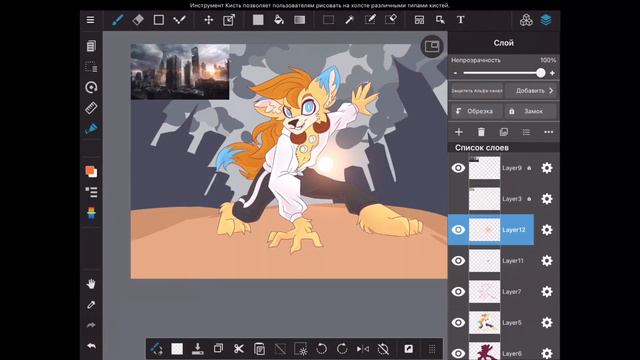Open Layer9 gear settings
Screen dimensions: 640x360
point(547,168)
